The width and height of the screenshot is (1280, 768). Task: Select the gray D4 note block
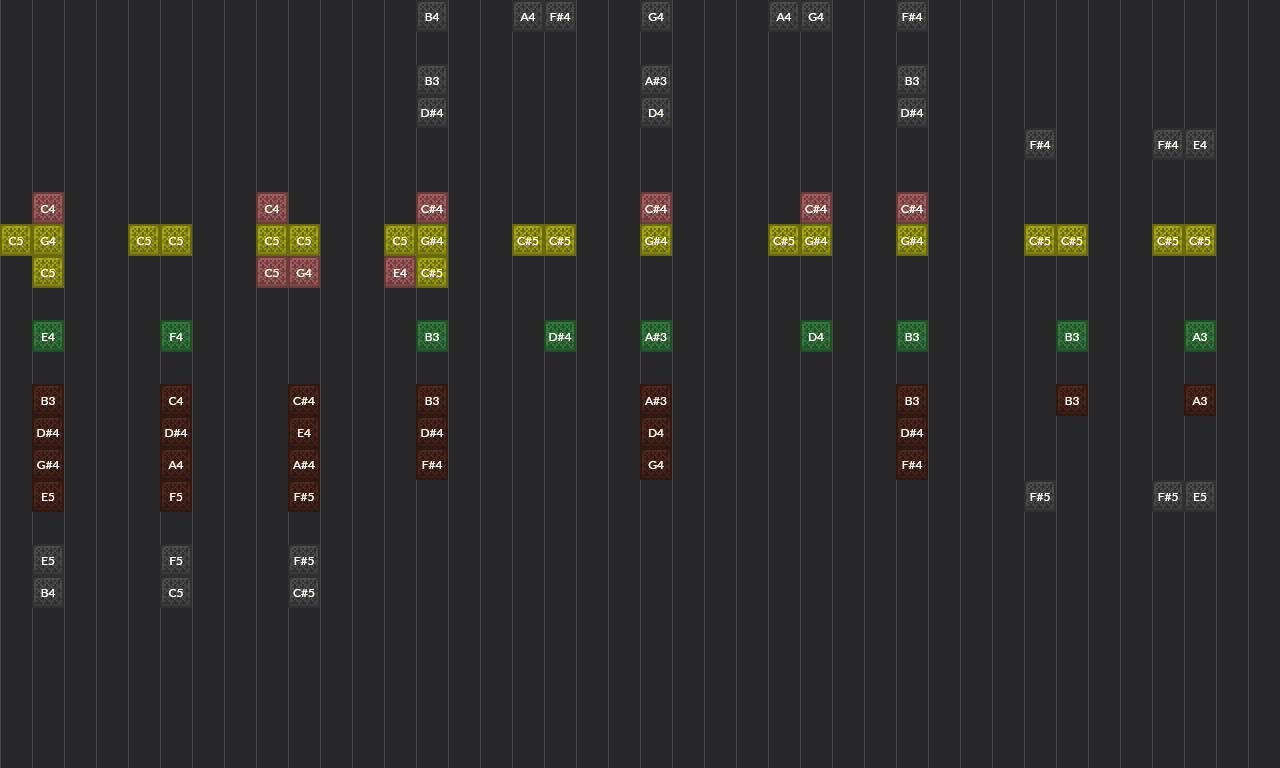pos(656,113)
